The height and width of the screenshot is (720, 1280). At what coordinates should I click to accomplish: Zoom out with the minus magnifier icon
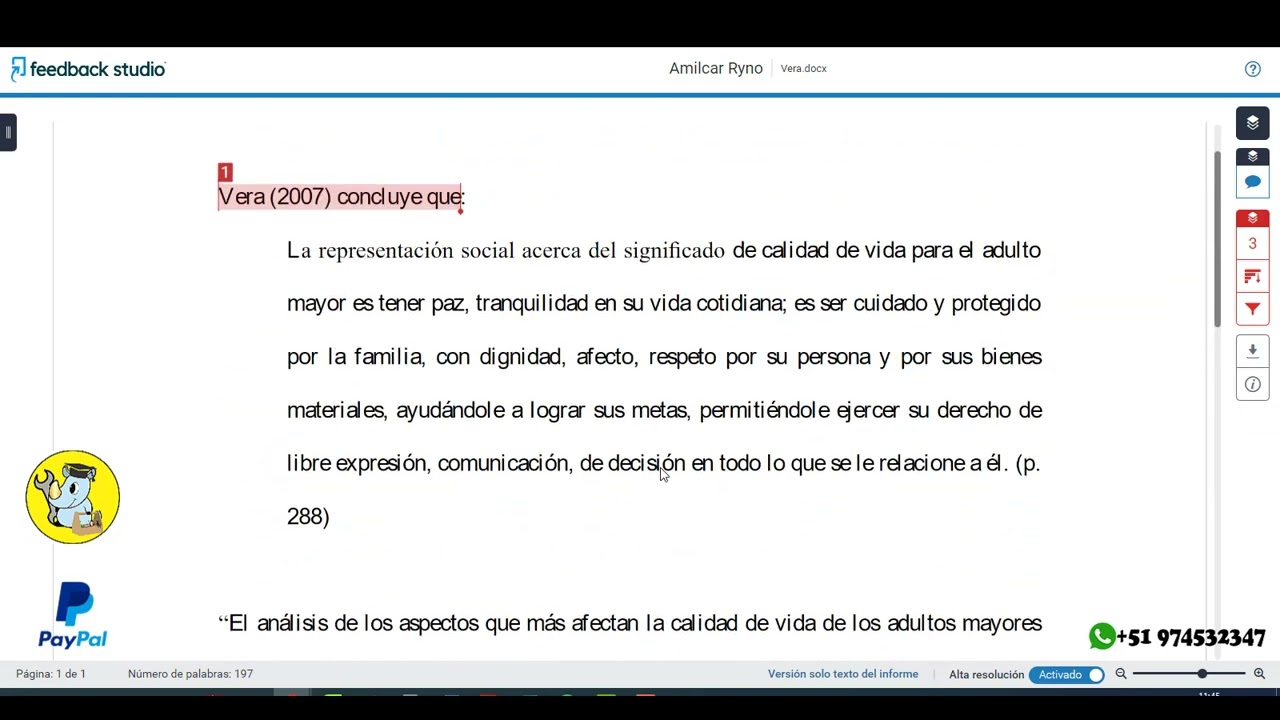(x=1121, y=674)
